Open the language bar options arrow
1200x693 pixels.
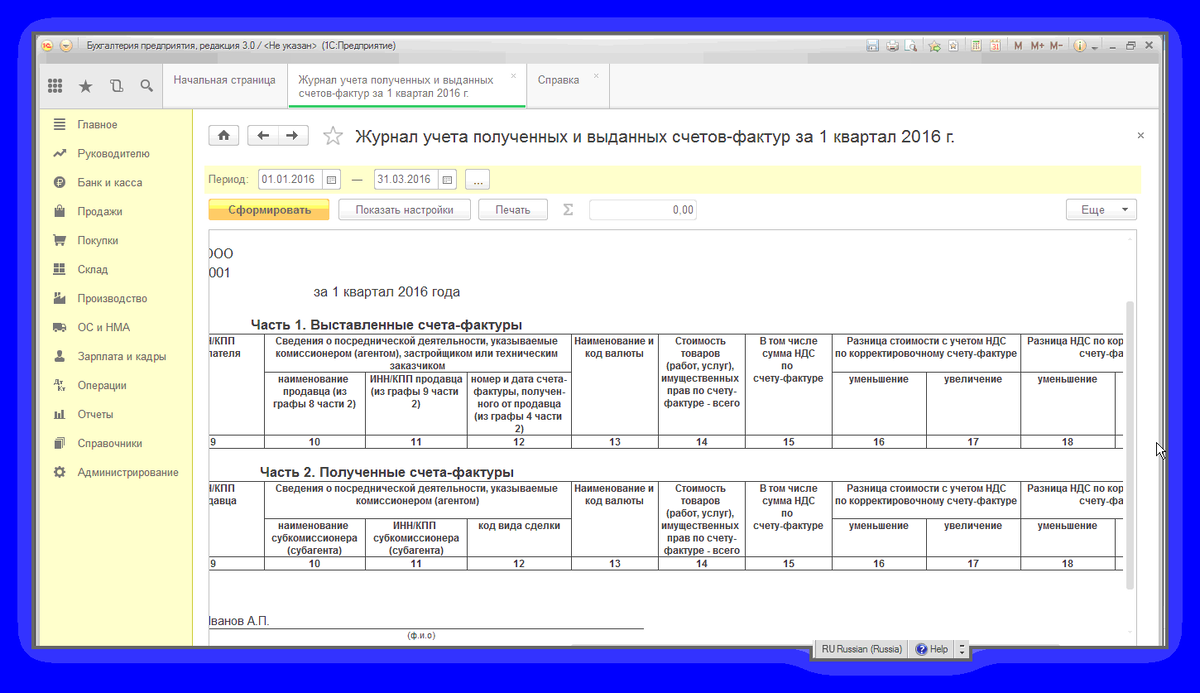(962, 649)
